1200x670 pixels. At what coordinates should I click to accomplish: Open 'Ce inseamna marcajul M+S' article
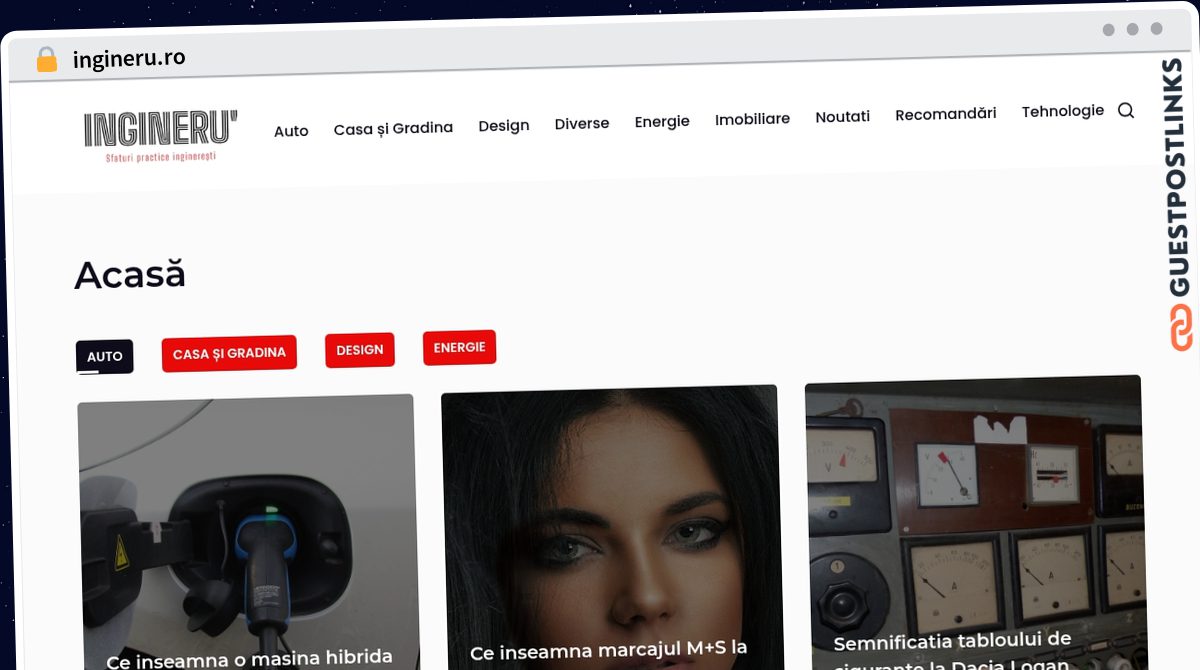point(608,650)
